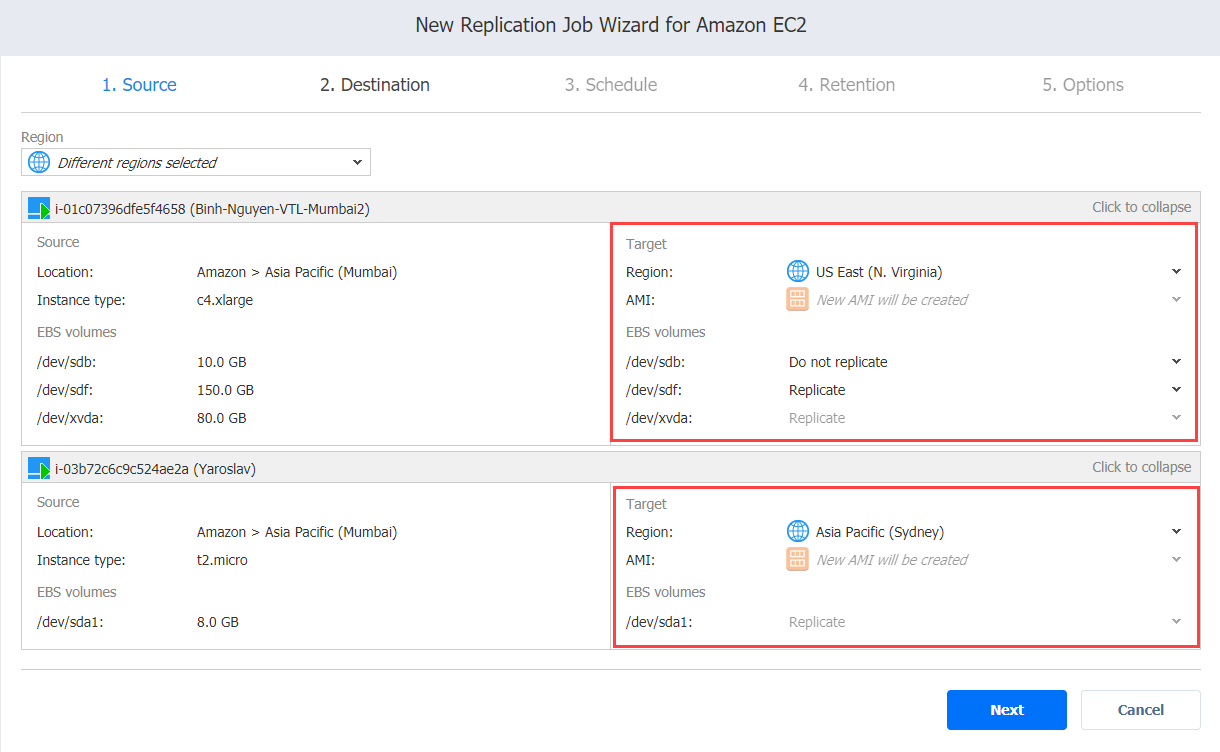This screenshot has height=752, width=1220.
Task: Open the Different regions selected dropdown
Action: point(196,162)
